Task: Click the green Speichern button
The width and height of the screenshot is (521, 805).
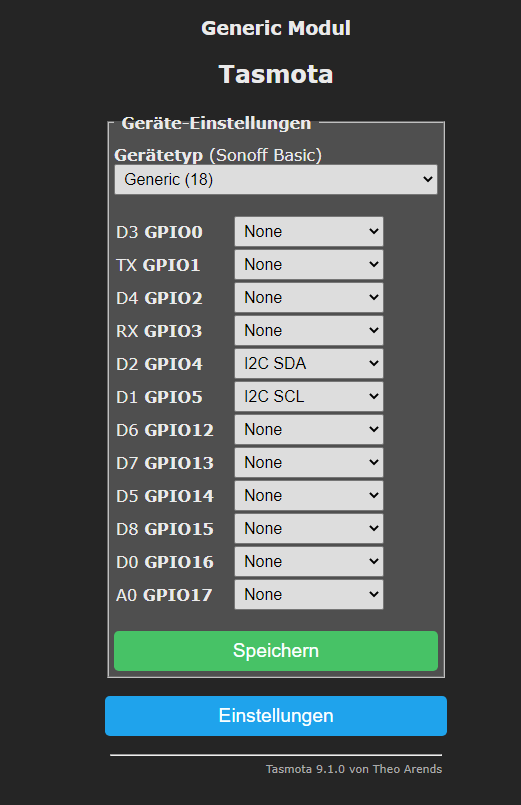Action: [x=276, y=651]
